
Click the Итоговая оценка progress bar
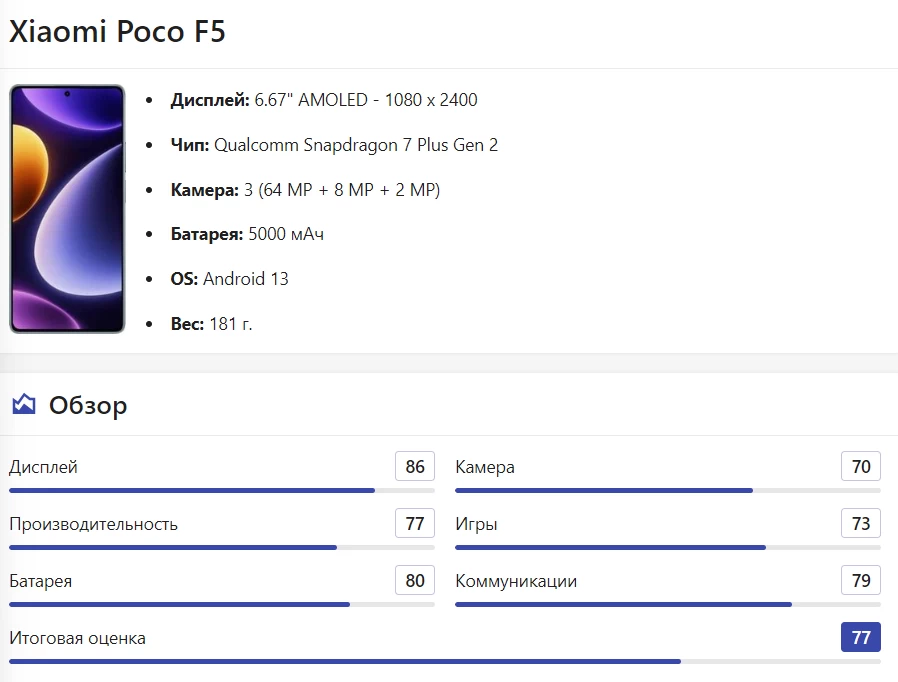[444, 661]
